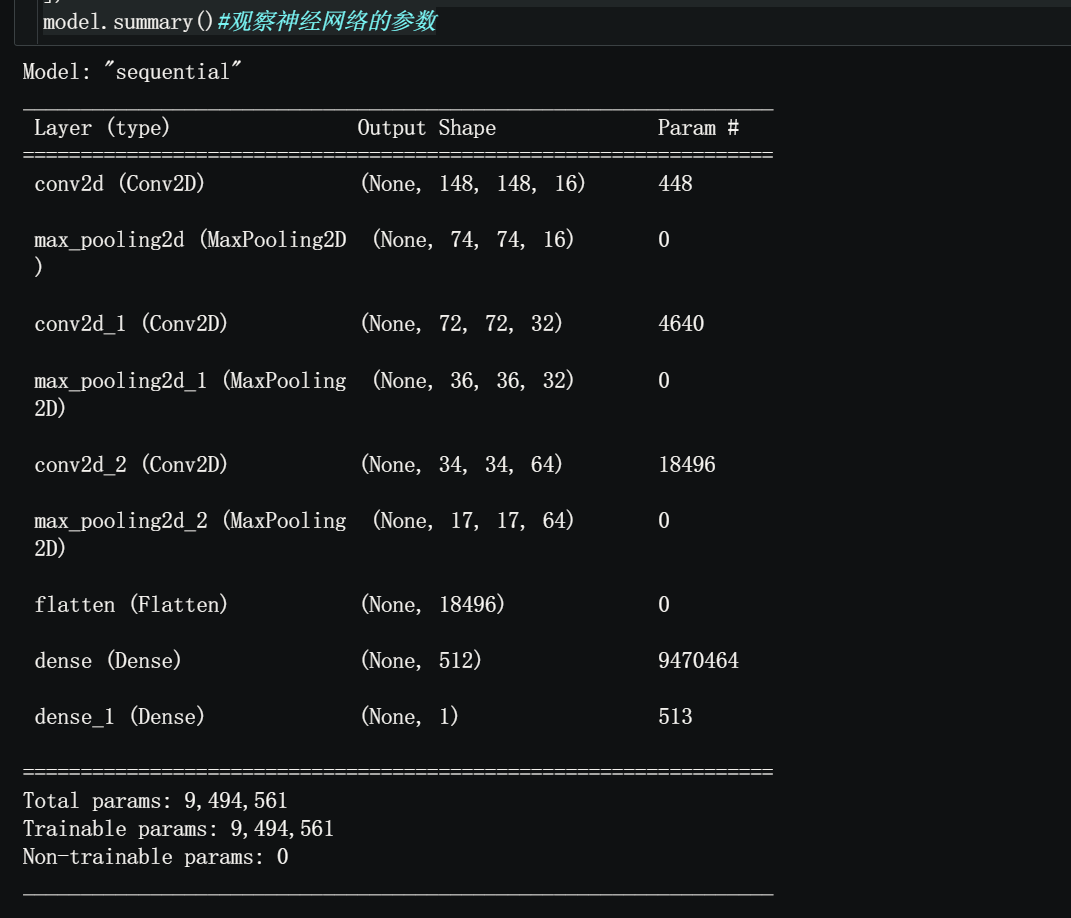The width and height of the screenshot is (1071, 918).
Task: Click the Param # column header
Action: (x=698, y=128)
